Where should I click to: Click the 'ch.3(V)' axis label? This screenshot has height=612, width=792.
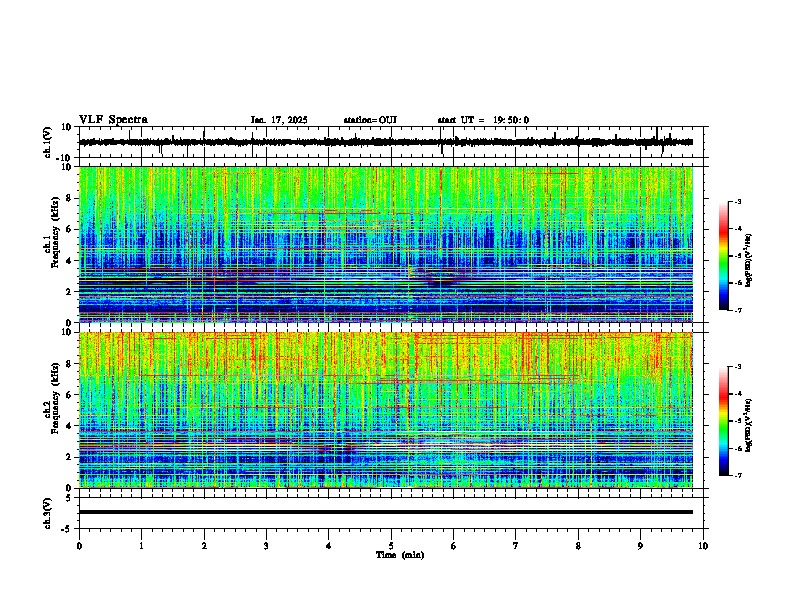(48, 513)
